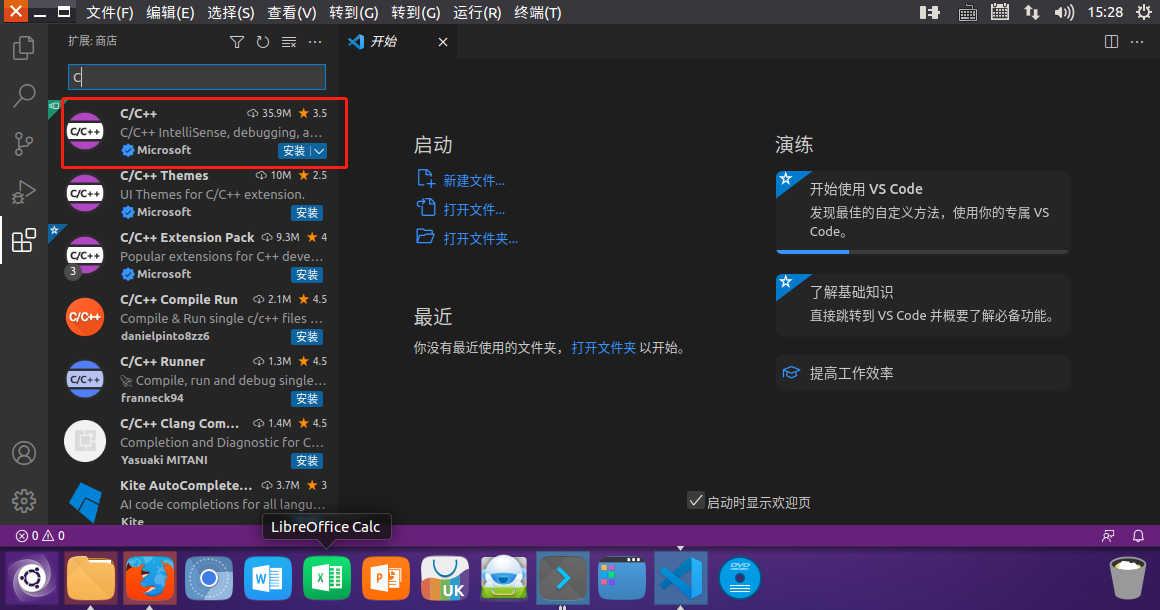Open the Source Control view
This screenshot has width=1160, height=610.
[24, 143]
